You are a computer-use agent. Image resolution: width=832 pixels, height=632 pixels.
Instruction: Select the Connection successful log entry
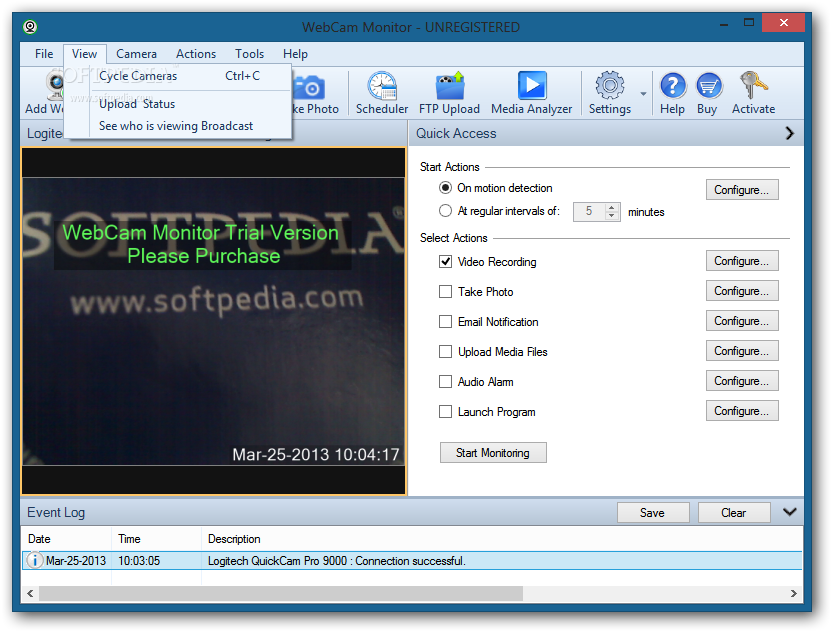tap(412, 560)
